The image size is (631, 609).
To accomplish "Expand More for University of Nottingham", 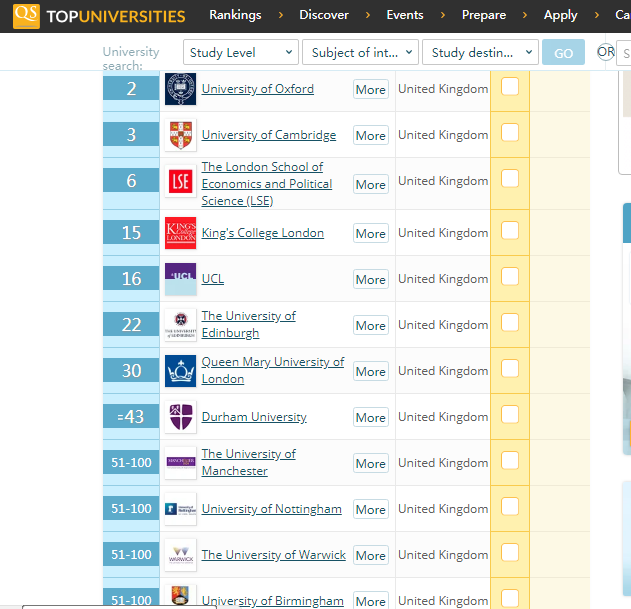I will [x=371, y=509].
